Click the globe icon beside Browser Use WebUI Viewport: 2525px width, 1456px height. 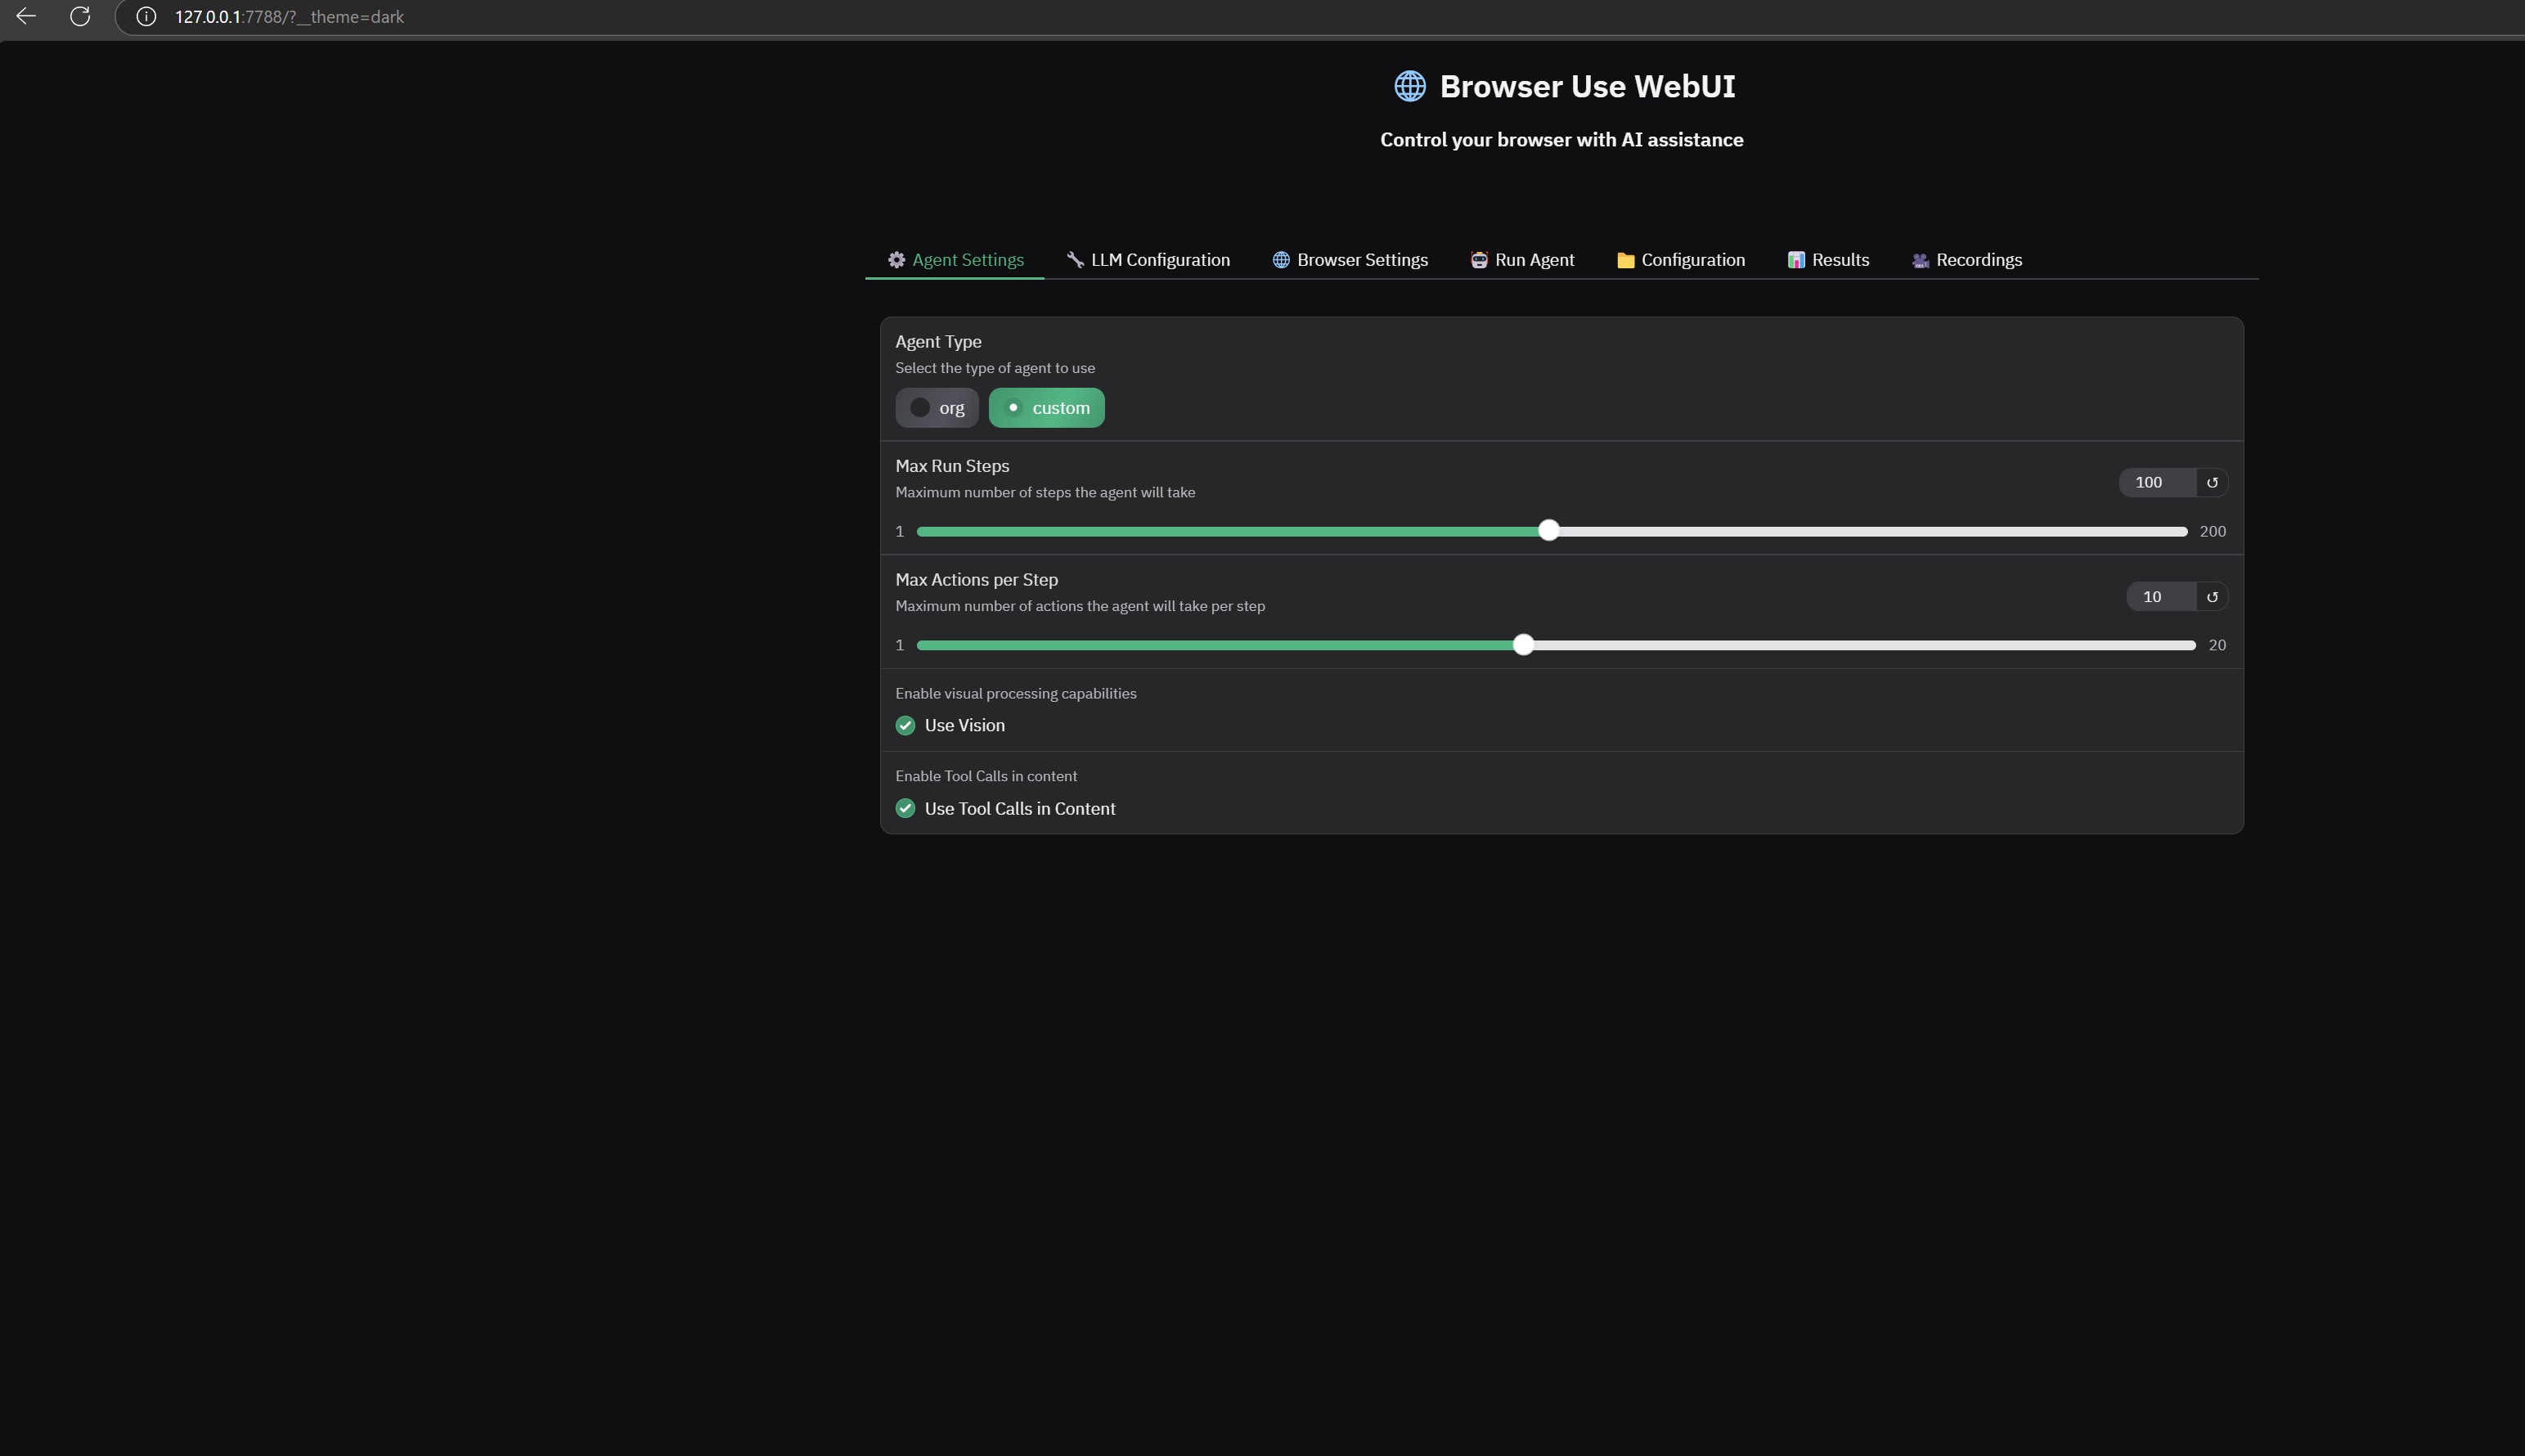click(x=1410, y=86)
